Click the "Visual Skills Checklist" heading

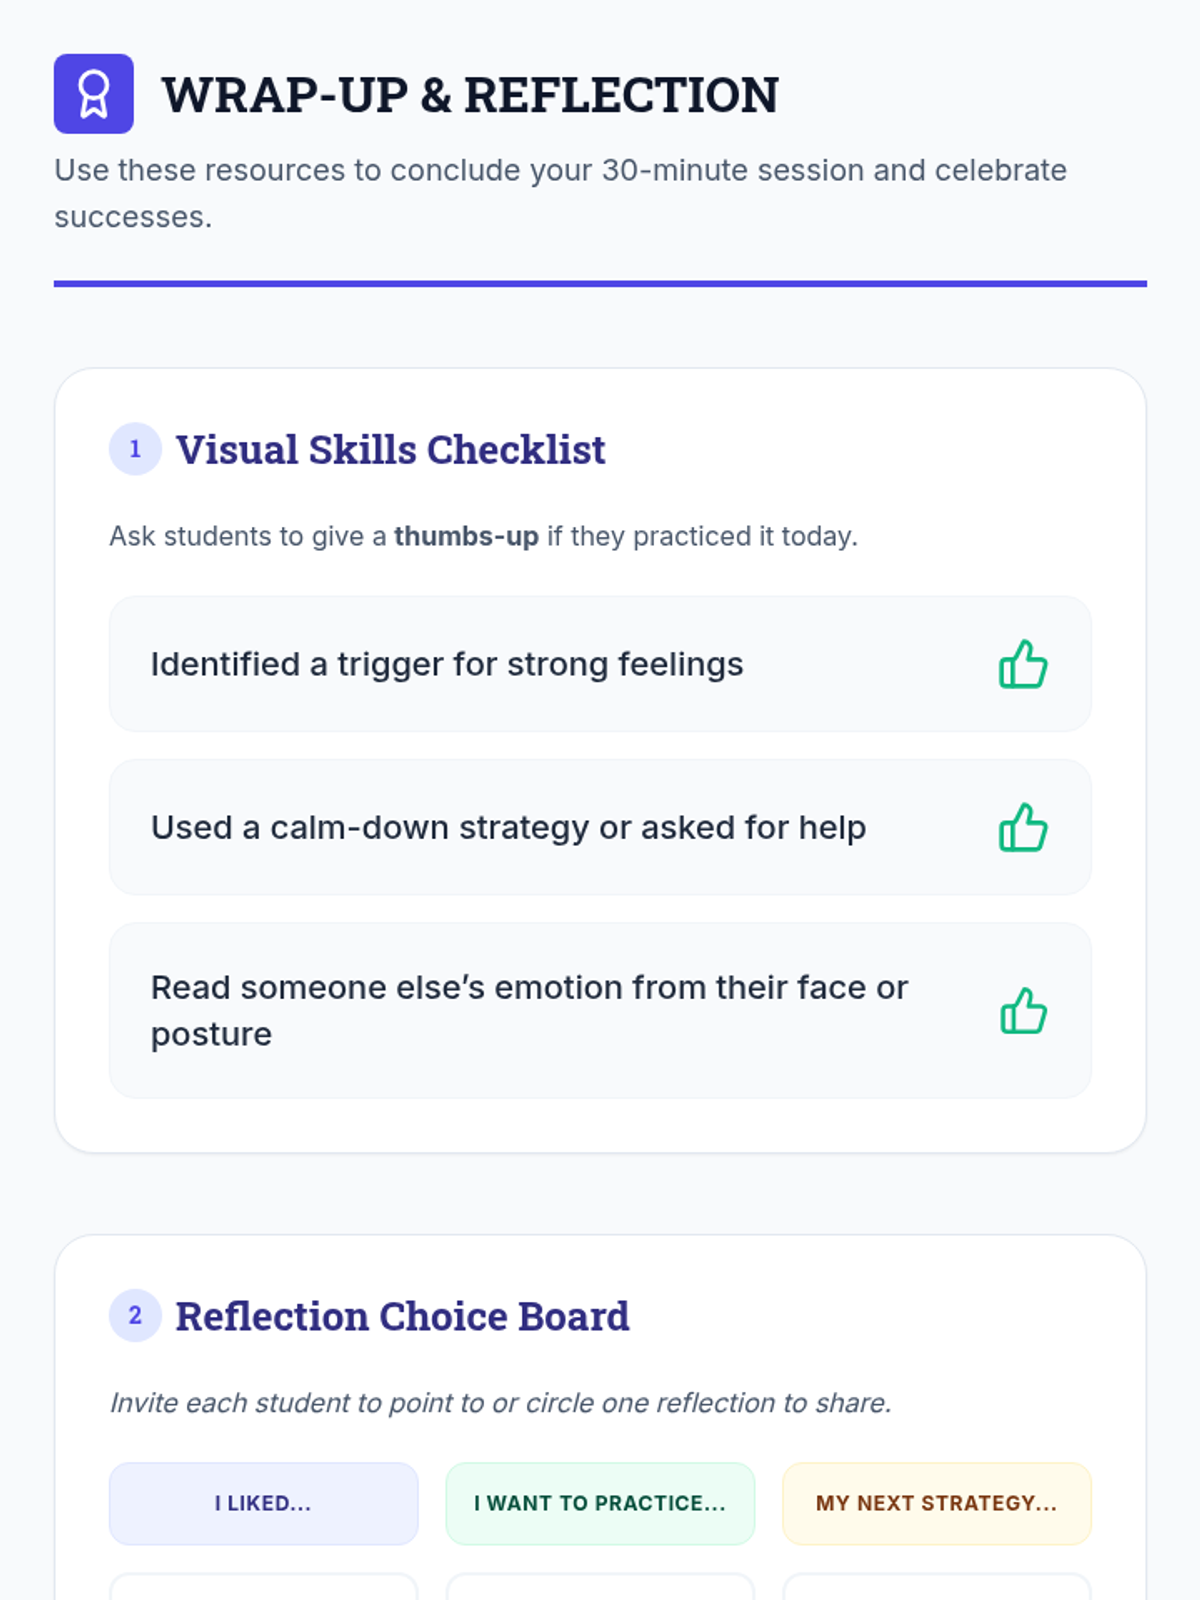391,450
